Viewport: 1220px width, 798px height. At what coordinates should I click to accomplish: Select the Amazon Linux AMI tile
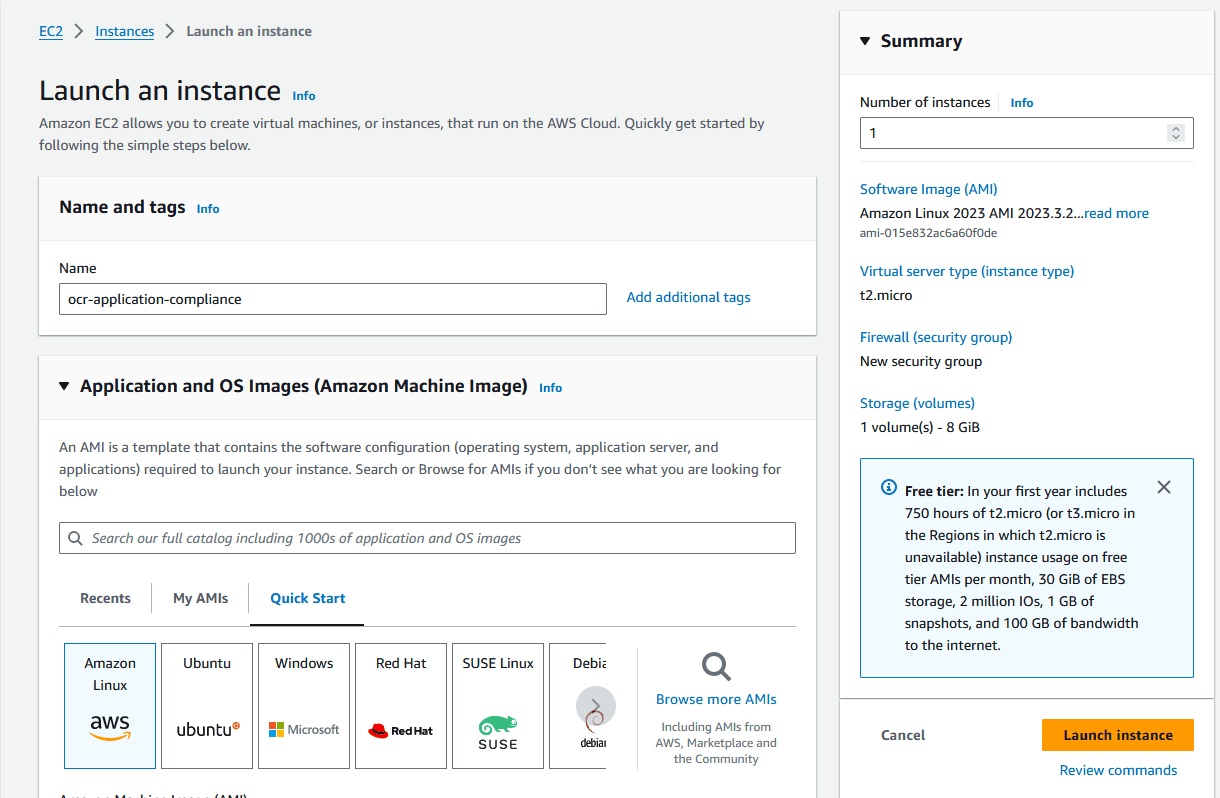pos(110,706)
